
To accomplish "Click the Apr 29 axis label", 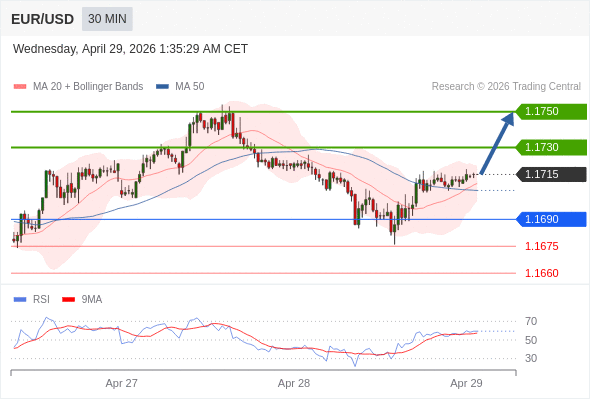I will (466, 383).
